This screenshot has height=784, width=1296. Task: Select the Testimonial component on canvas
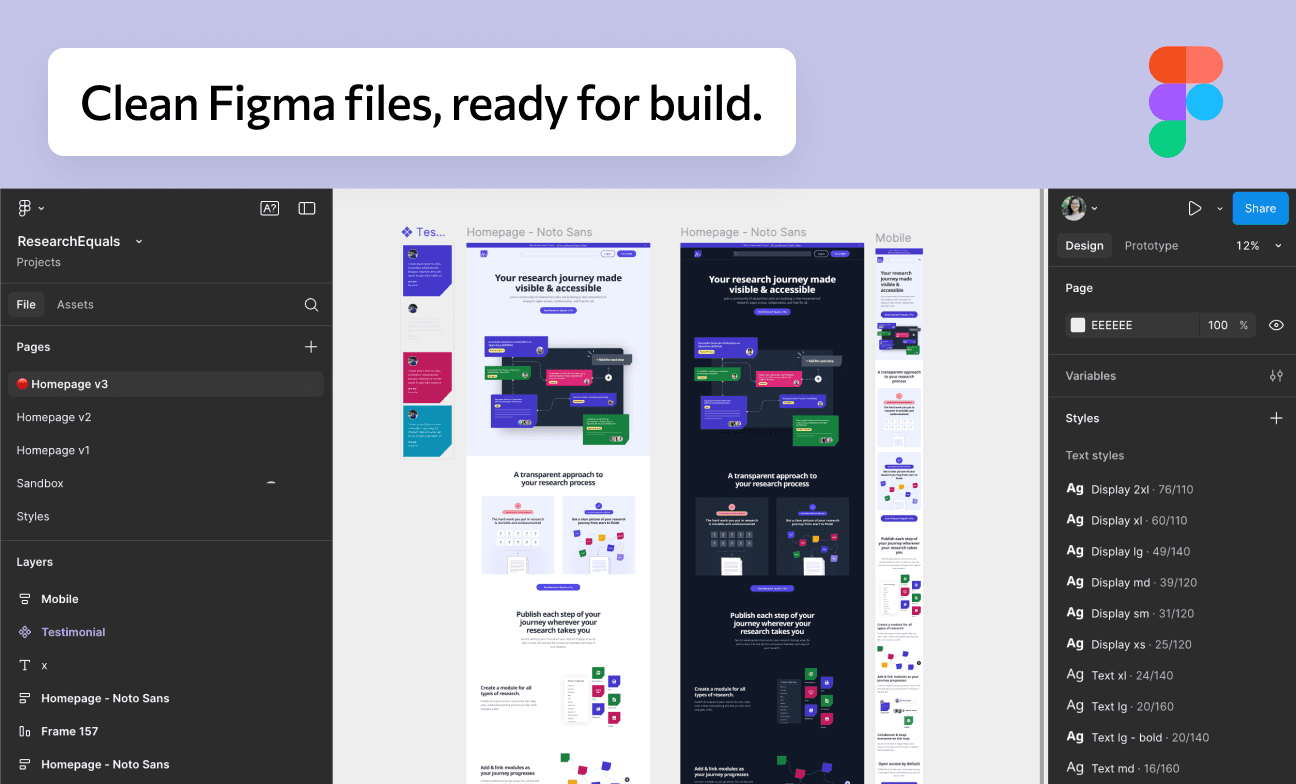coord(427,351)
